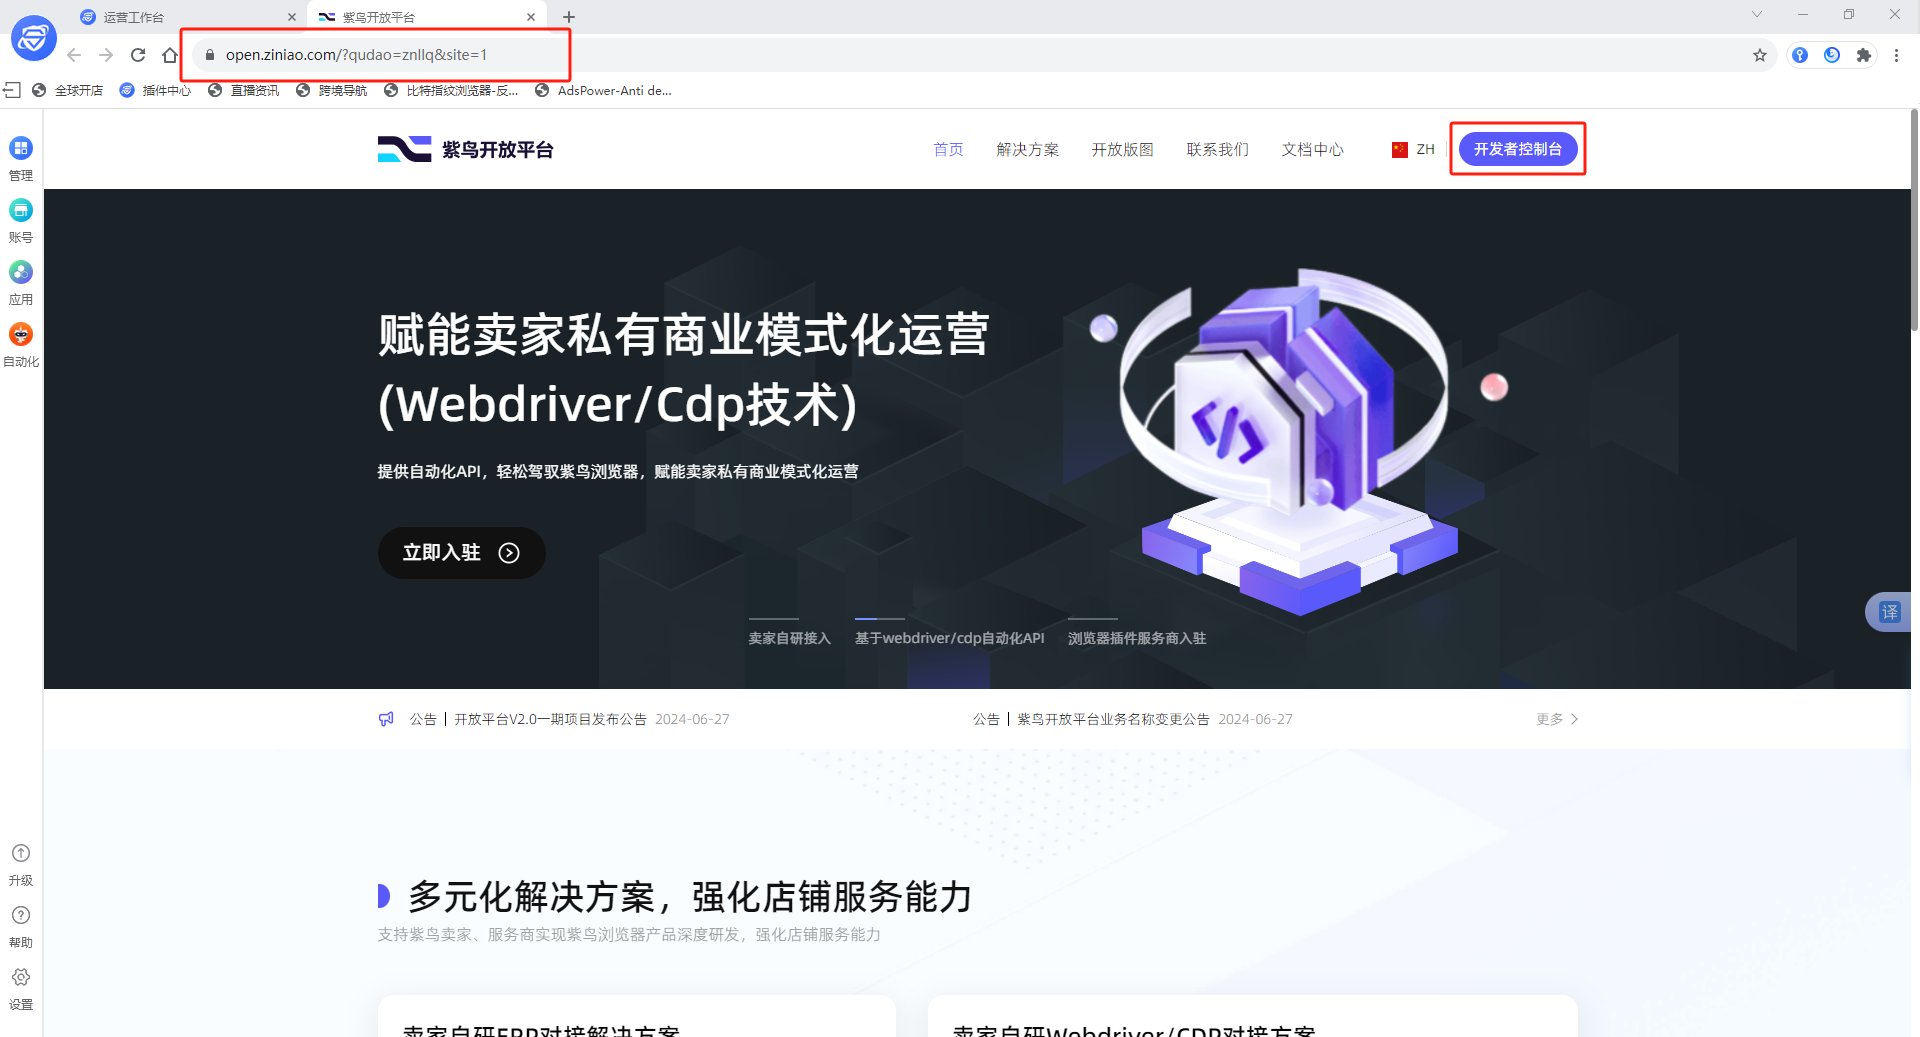The image size is (1920, 1037).
Task: Open the 应用 sidebar icon
Action: point(21,273)
